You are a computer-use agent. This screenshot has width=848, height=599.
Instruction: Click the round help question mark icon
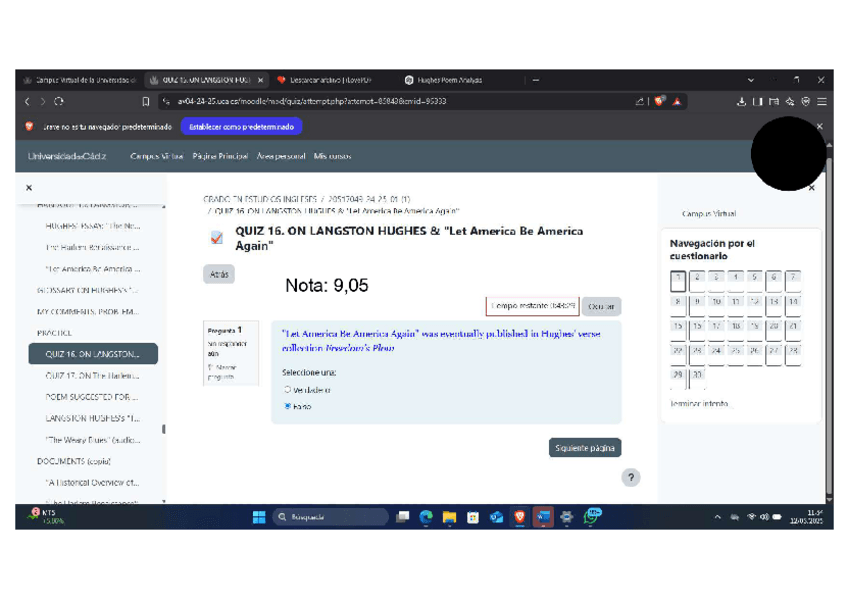(630, 478)
